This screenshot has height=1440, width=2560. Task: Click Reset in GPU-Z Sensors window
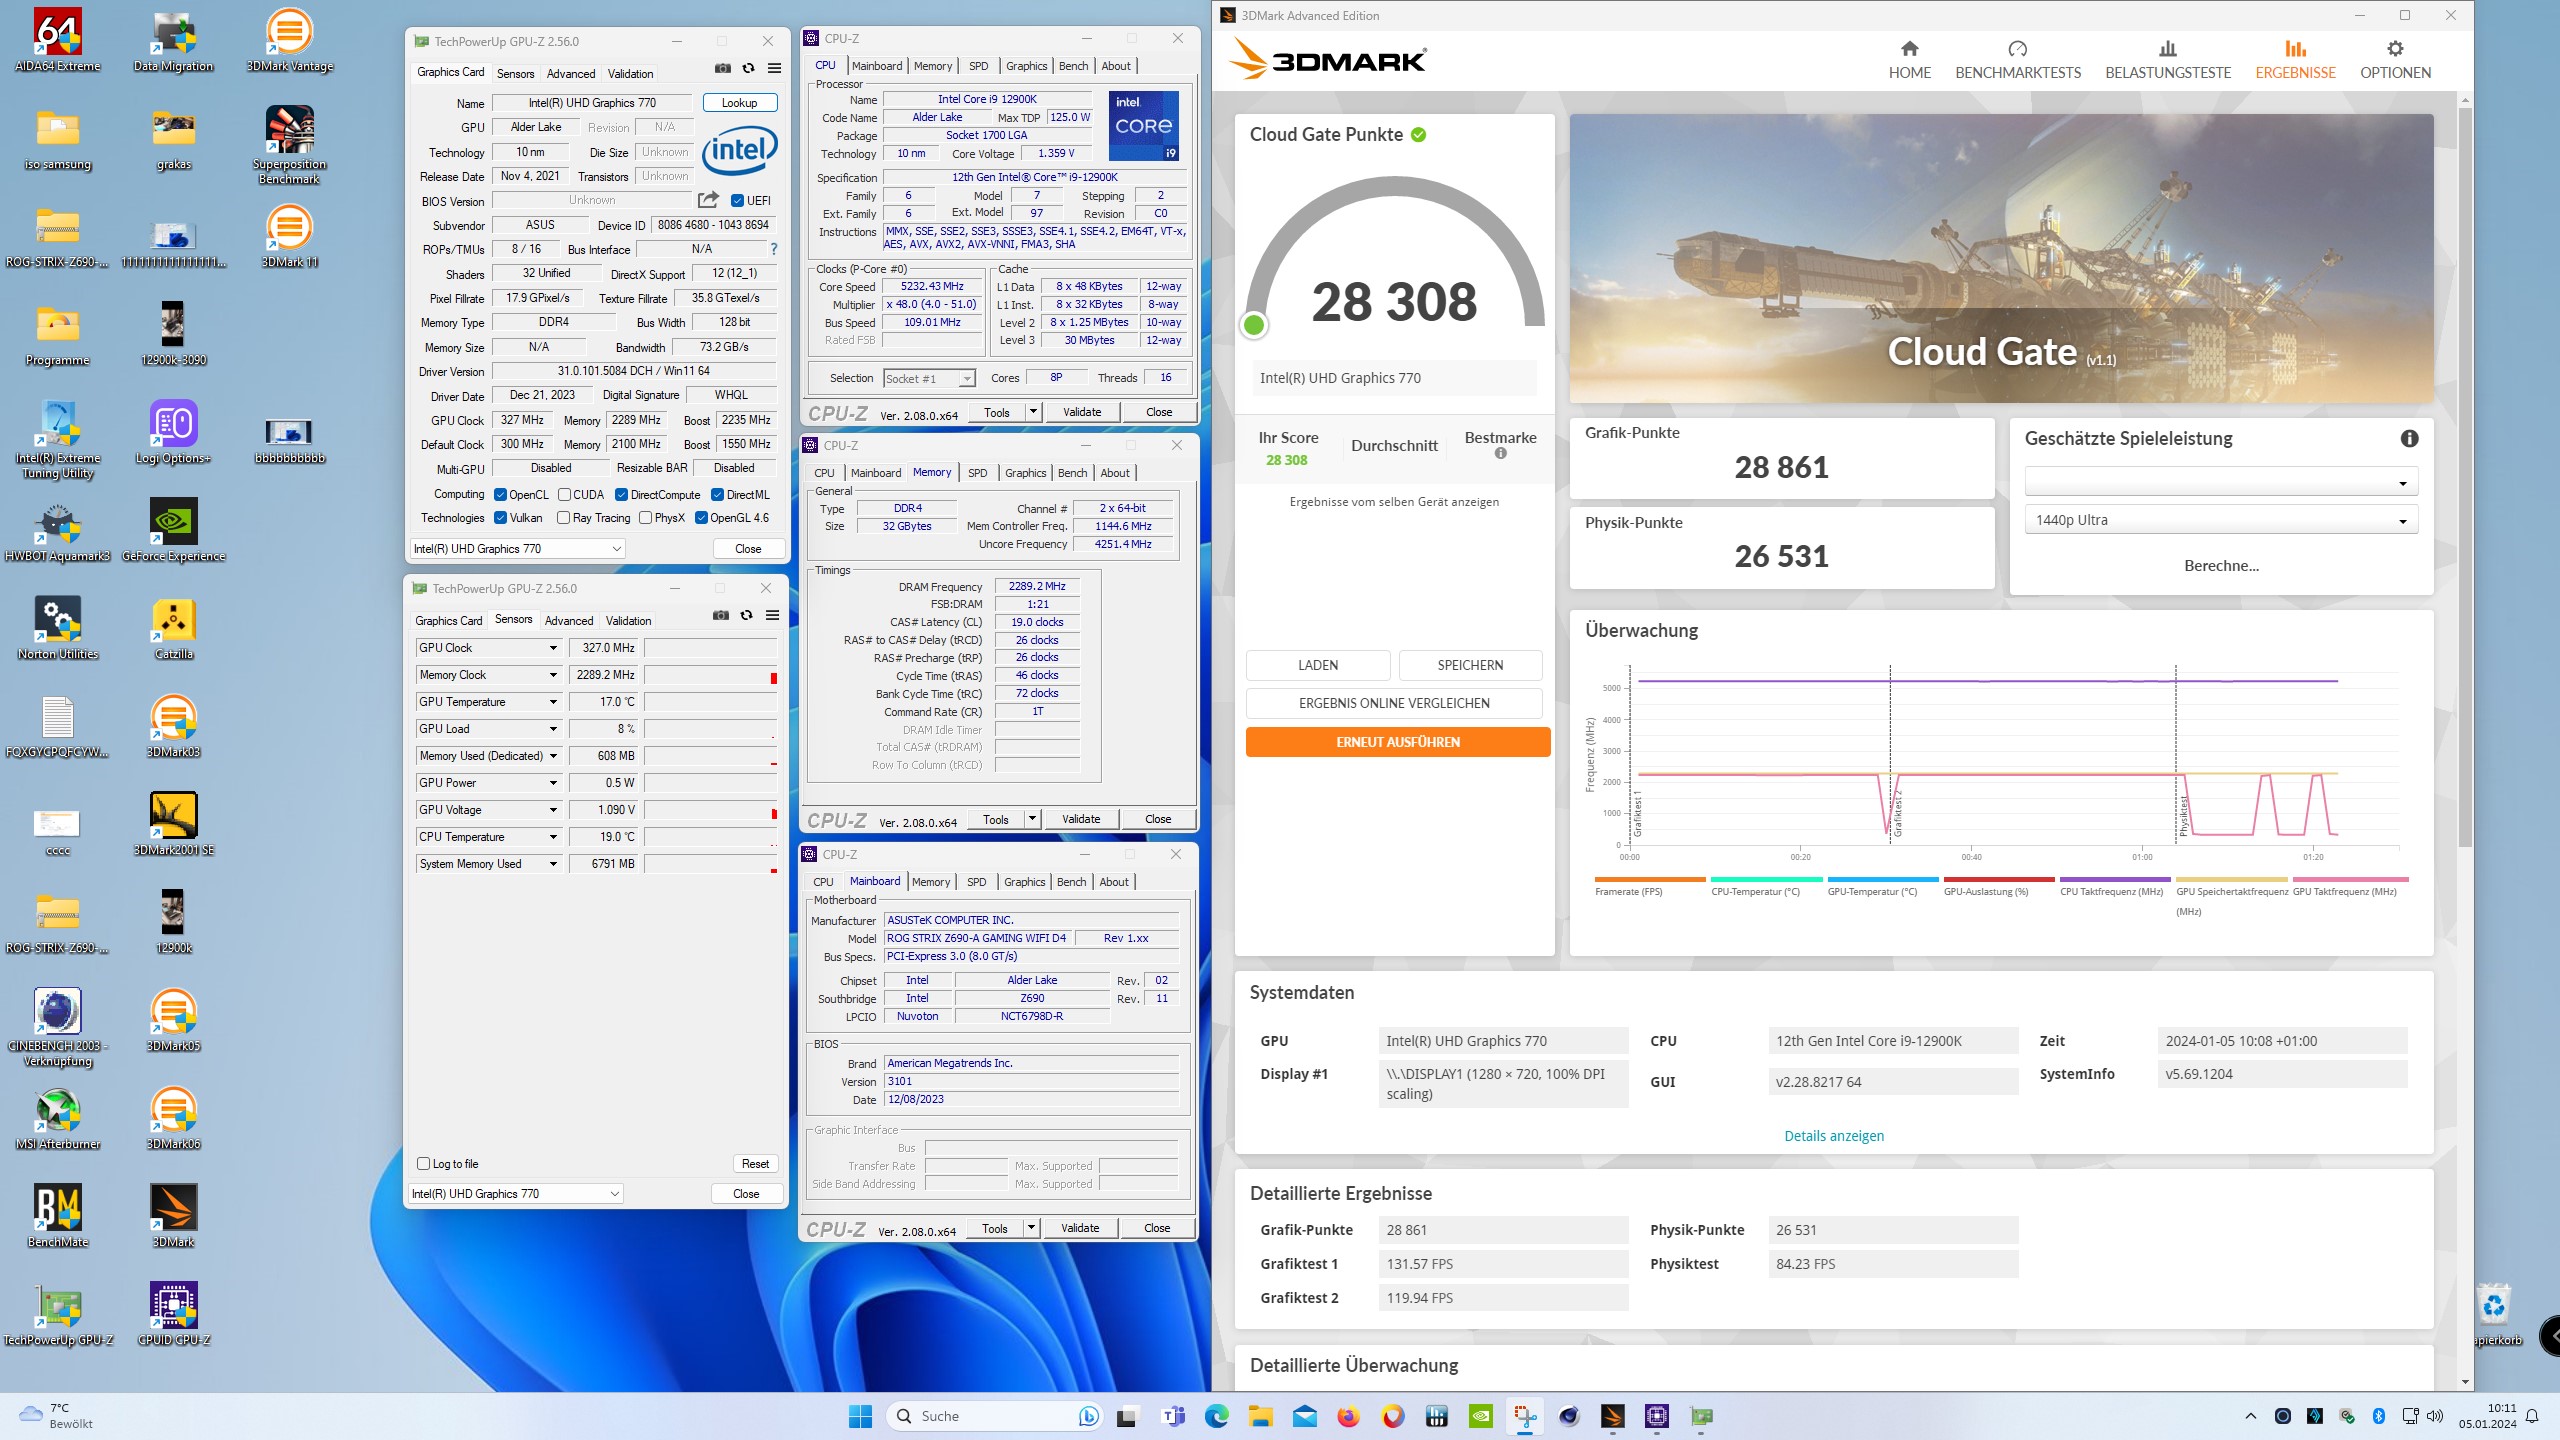755,1163
